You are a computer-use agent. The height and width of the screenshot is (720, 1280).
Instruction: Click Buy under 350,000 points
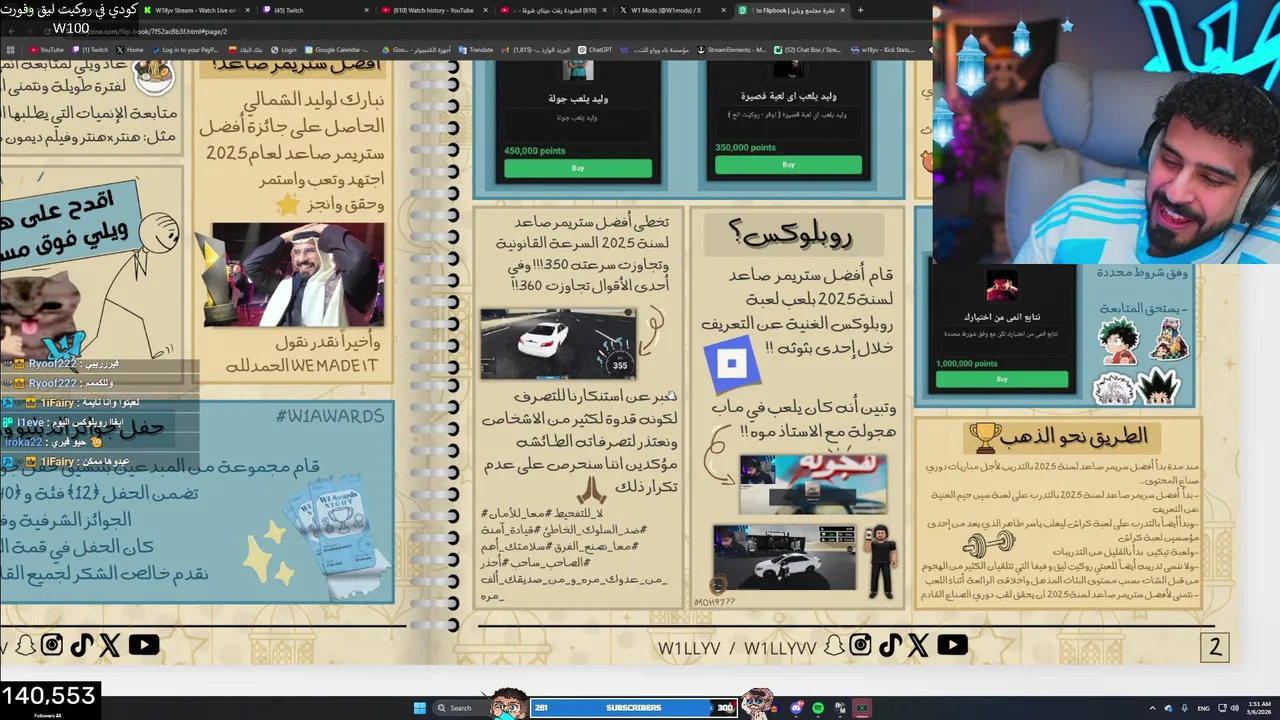[788, 165]
